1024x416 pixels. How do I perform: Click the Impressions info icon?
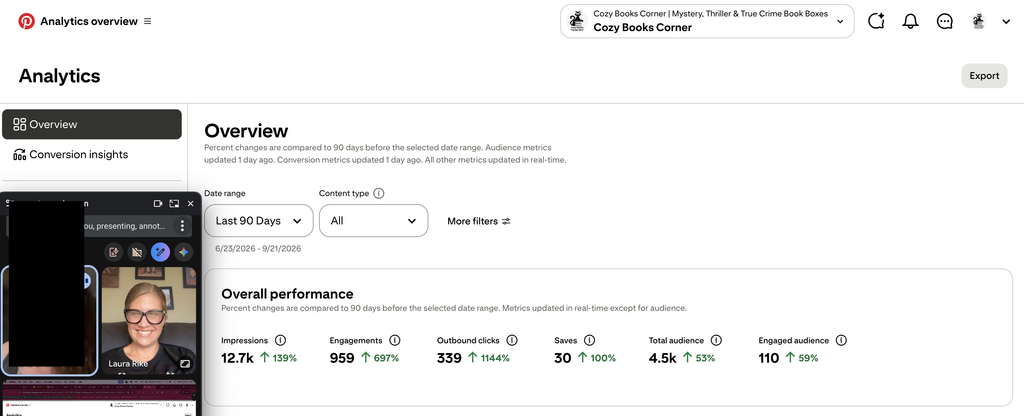(280, 340)
